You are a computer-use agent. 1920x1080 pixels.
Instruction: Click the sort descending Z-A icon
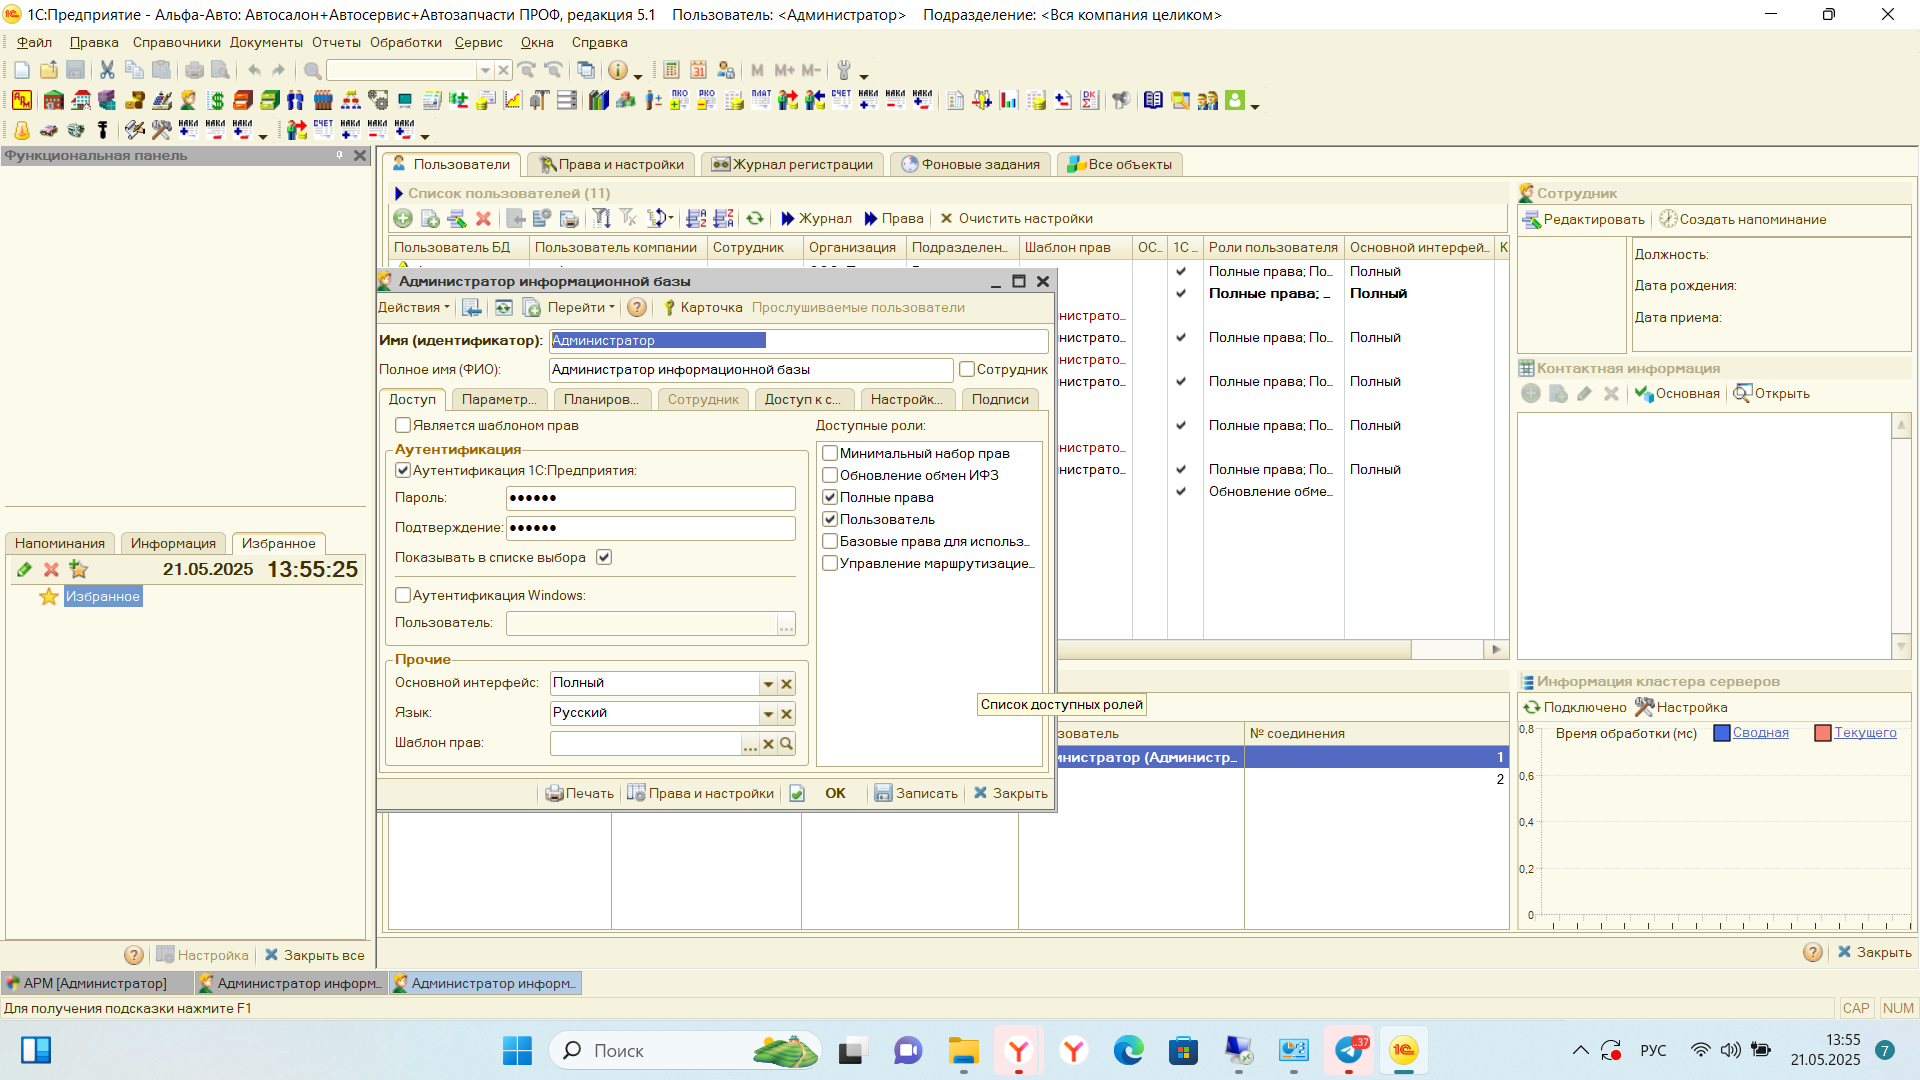pos(724,218)
